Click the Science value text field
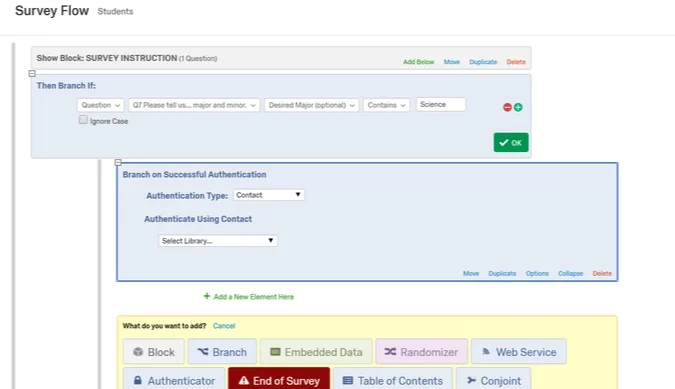 click(x=441, y=105)
